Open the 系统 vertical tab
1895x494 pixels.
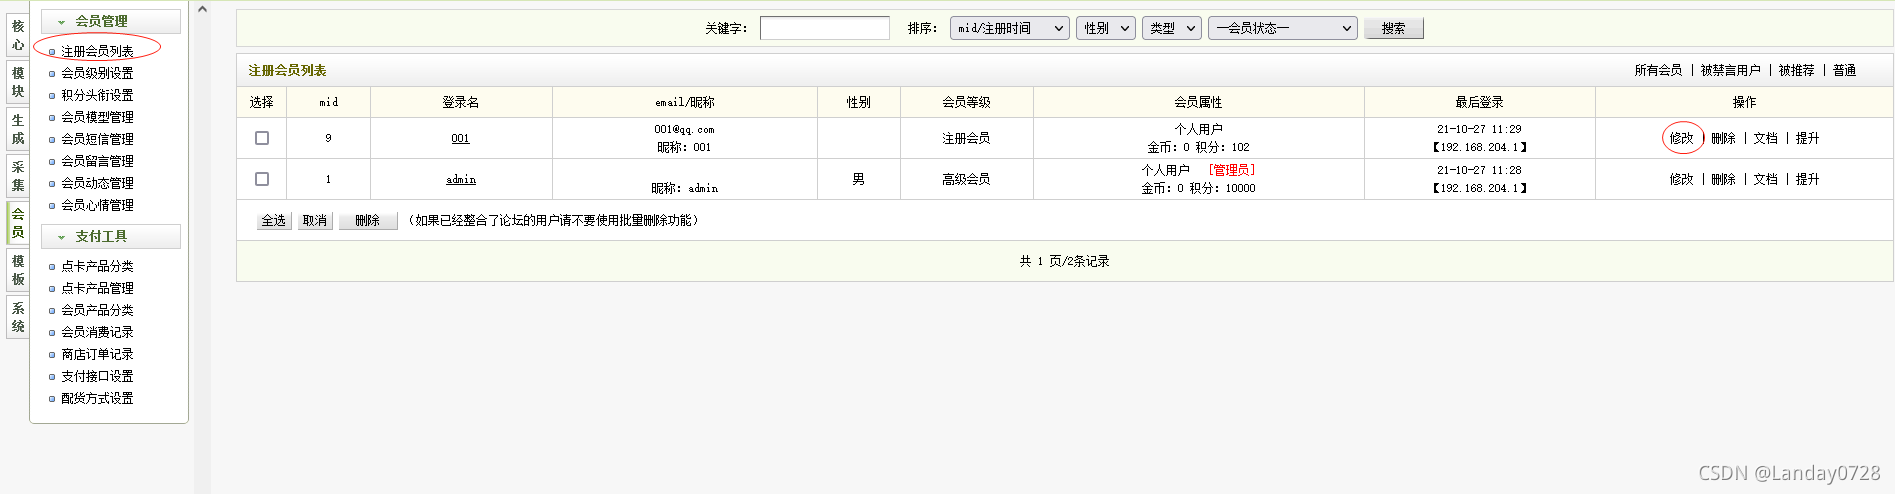point(17,317)
